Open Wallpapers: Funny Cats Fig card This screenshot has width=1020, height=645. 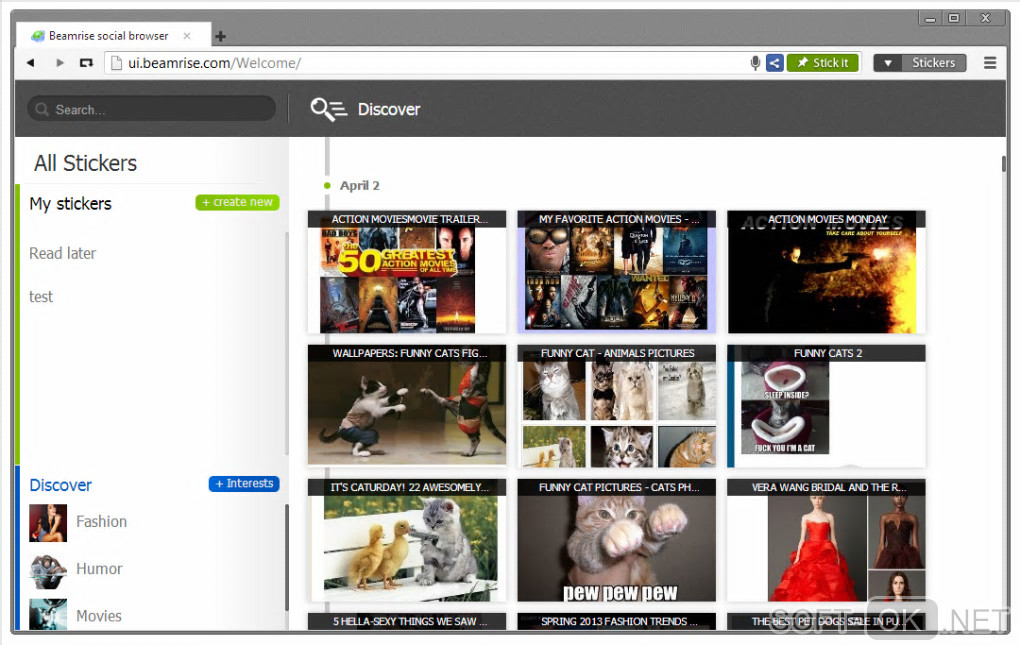(x=407, y=406)
